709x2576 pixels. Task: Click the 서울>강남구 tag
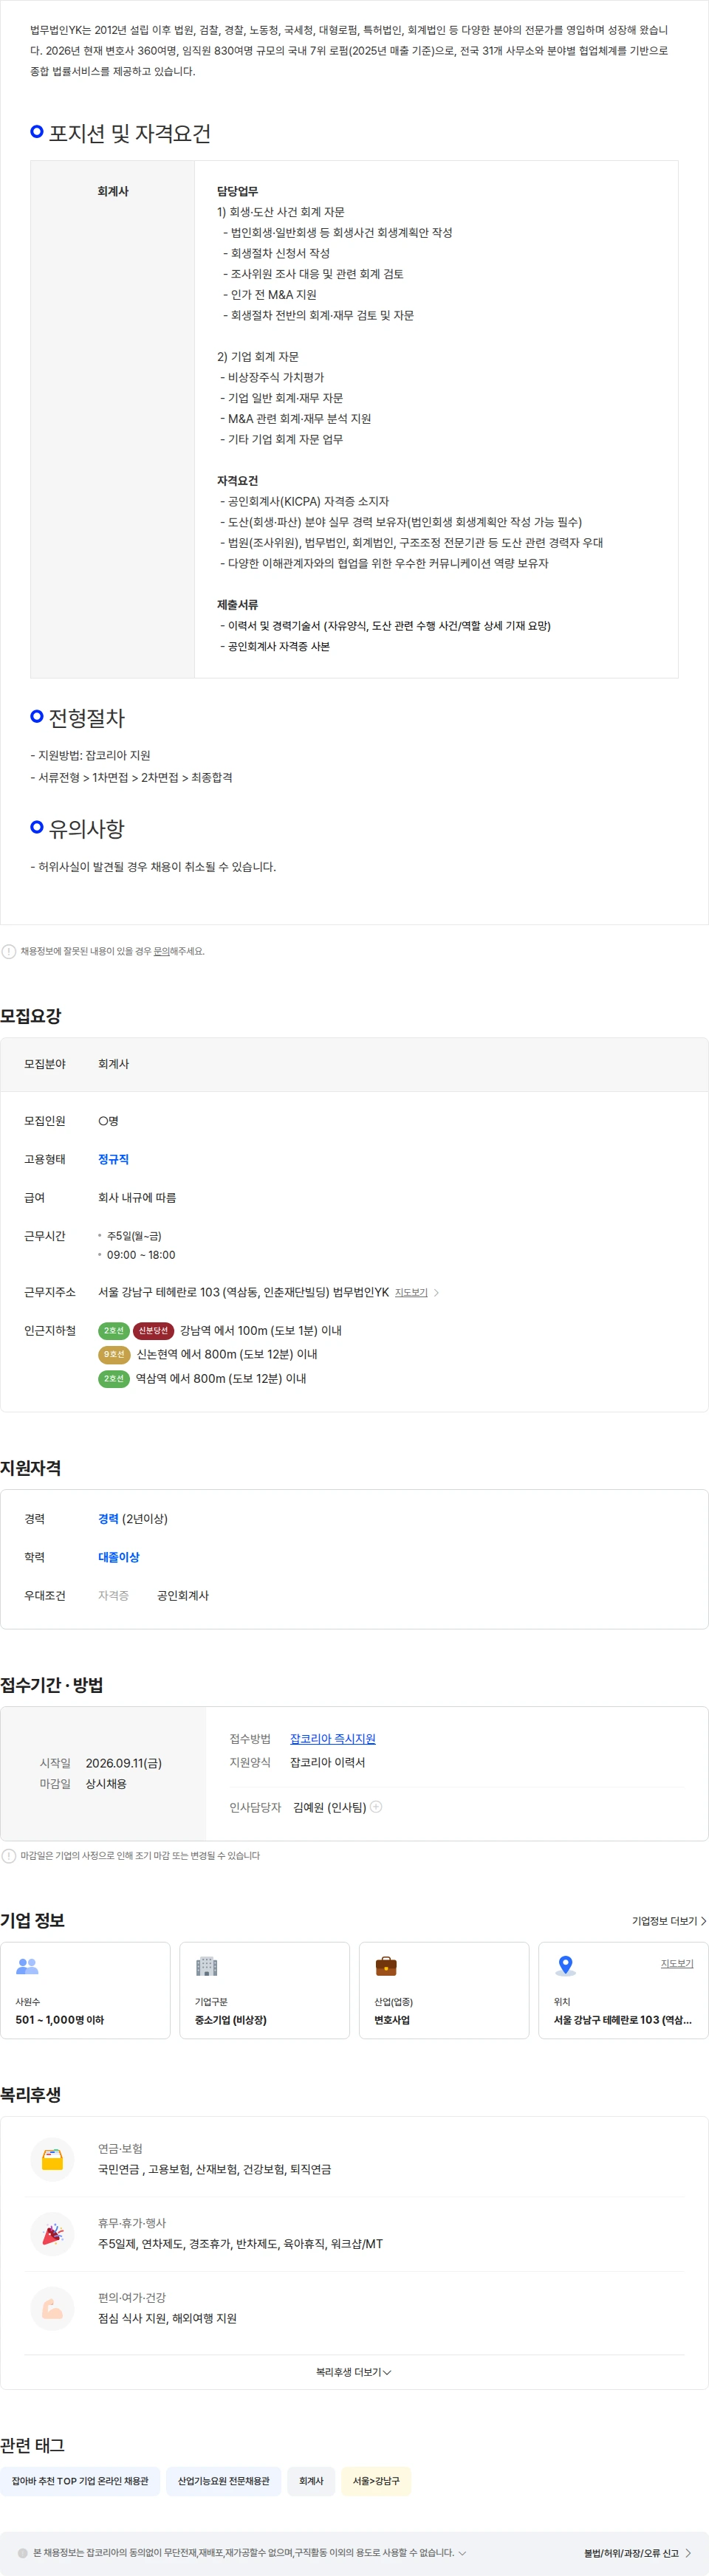pyautogui.click(x=376, y=2481)
